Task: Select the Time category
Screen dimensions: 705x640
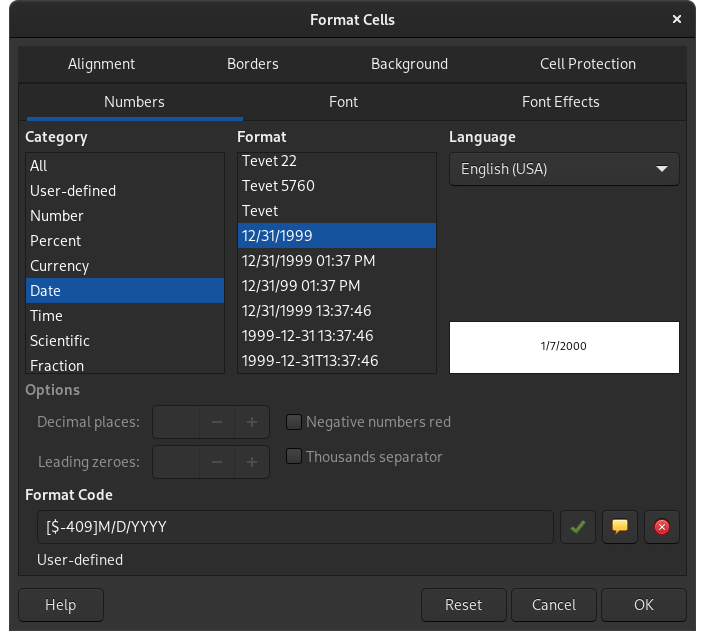Action: click(125, 316)
